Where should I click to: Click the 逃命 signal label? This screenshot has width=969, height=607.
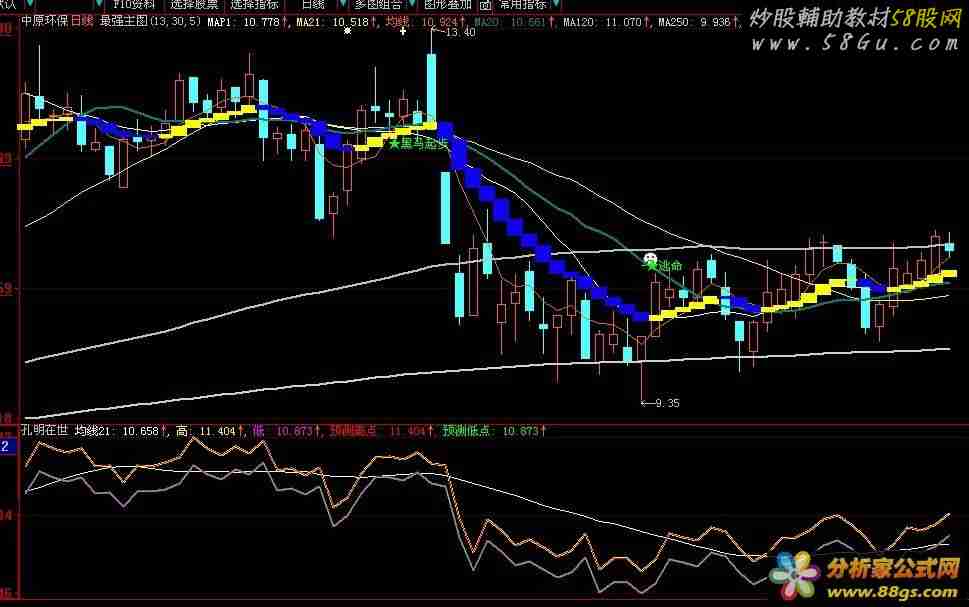pyautogui.click(x=670, y=266)
